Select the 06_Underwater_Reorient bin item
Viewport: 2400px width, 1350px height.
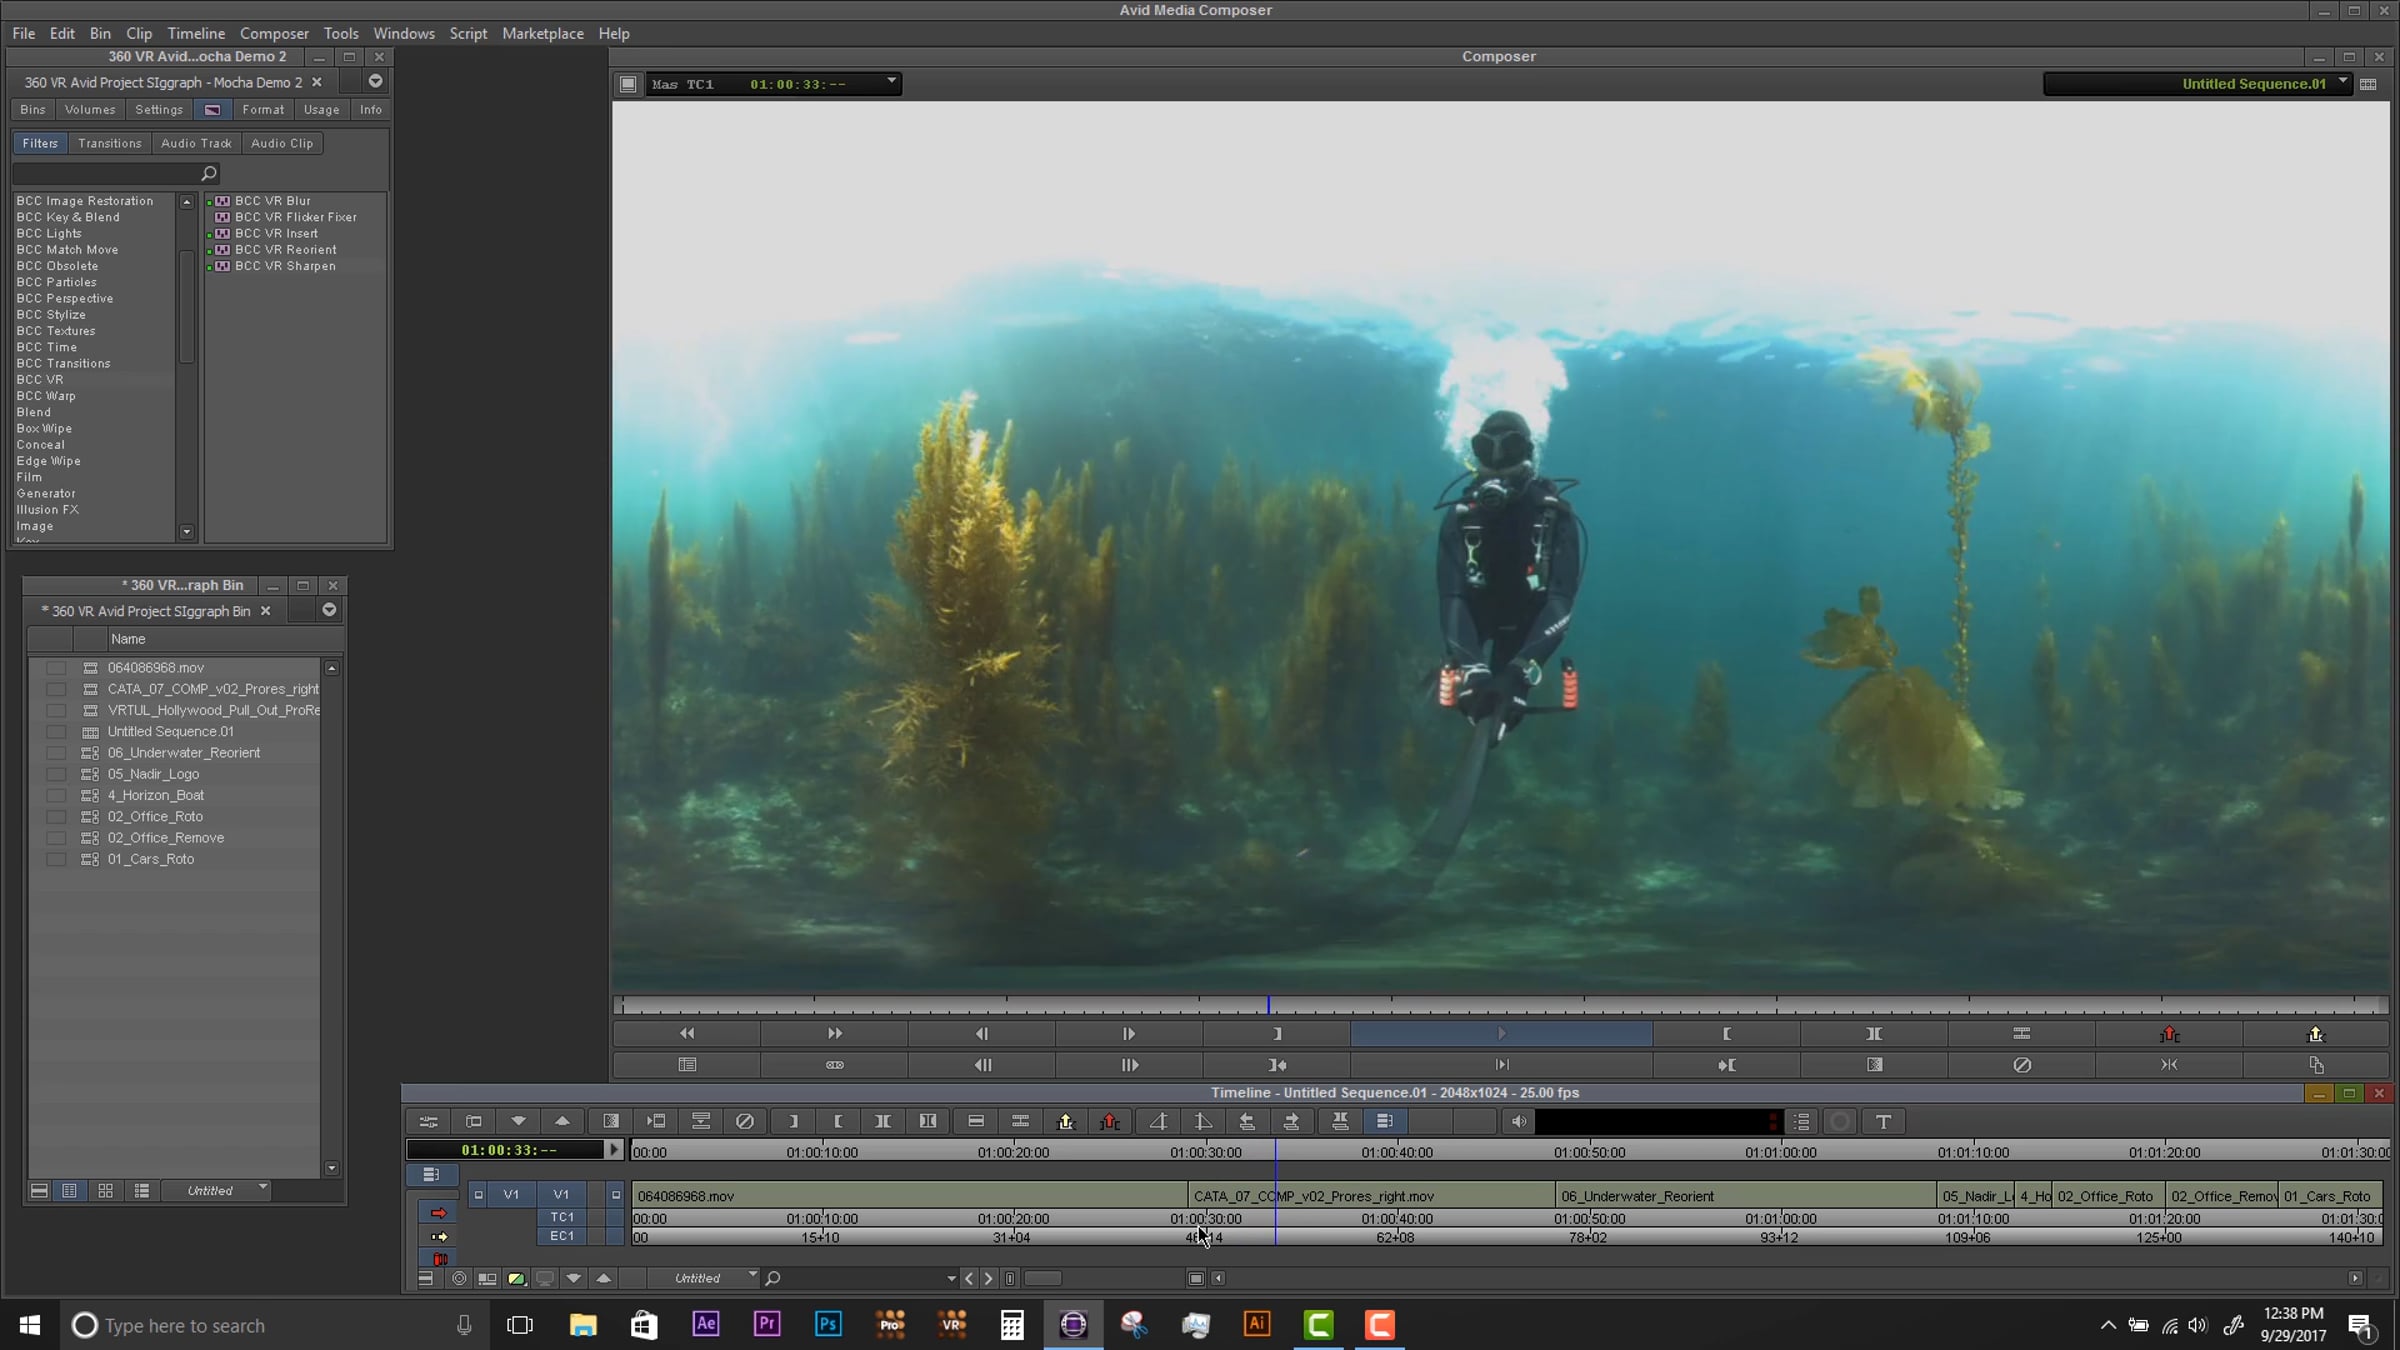[184, 753]
